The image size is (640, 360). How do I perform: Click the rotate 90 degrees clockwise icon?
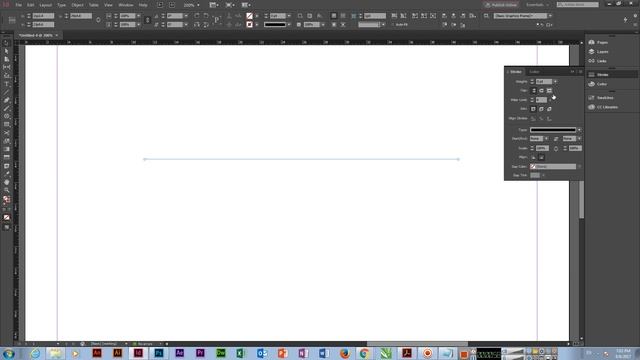[197, 16]
